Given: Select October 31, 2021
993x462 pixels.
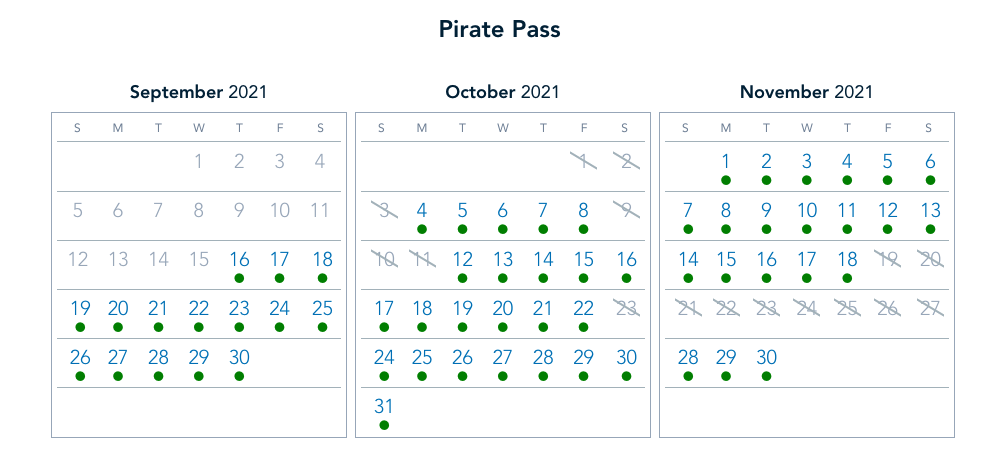Looking at the screenshot, I should pos(384,406).
